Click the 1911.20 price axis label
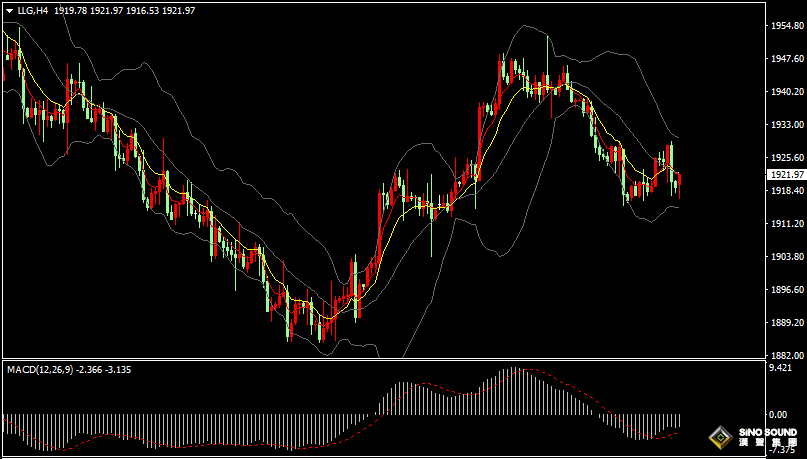 [x=785, y=224]
